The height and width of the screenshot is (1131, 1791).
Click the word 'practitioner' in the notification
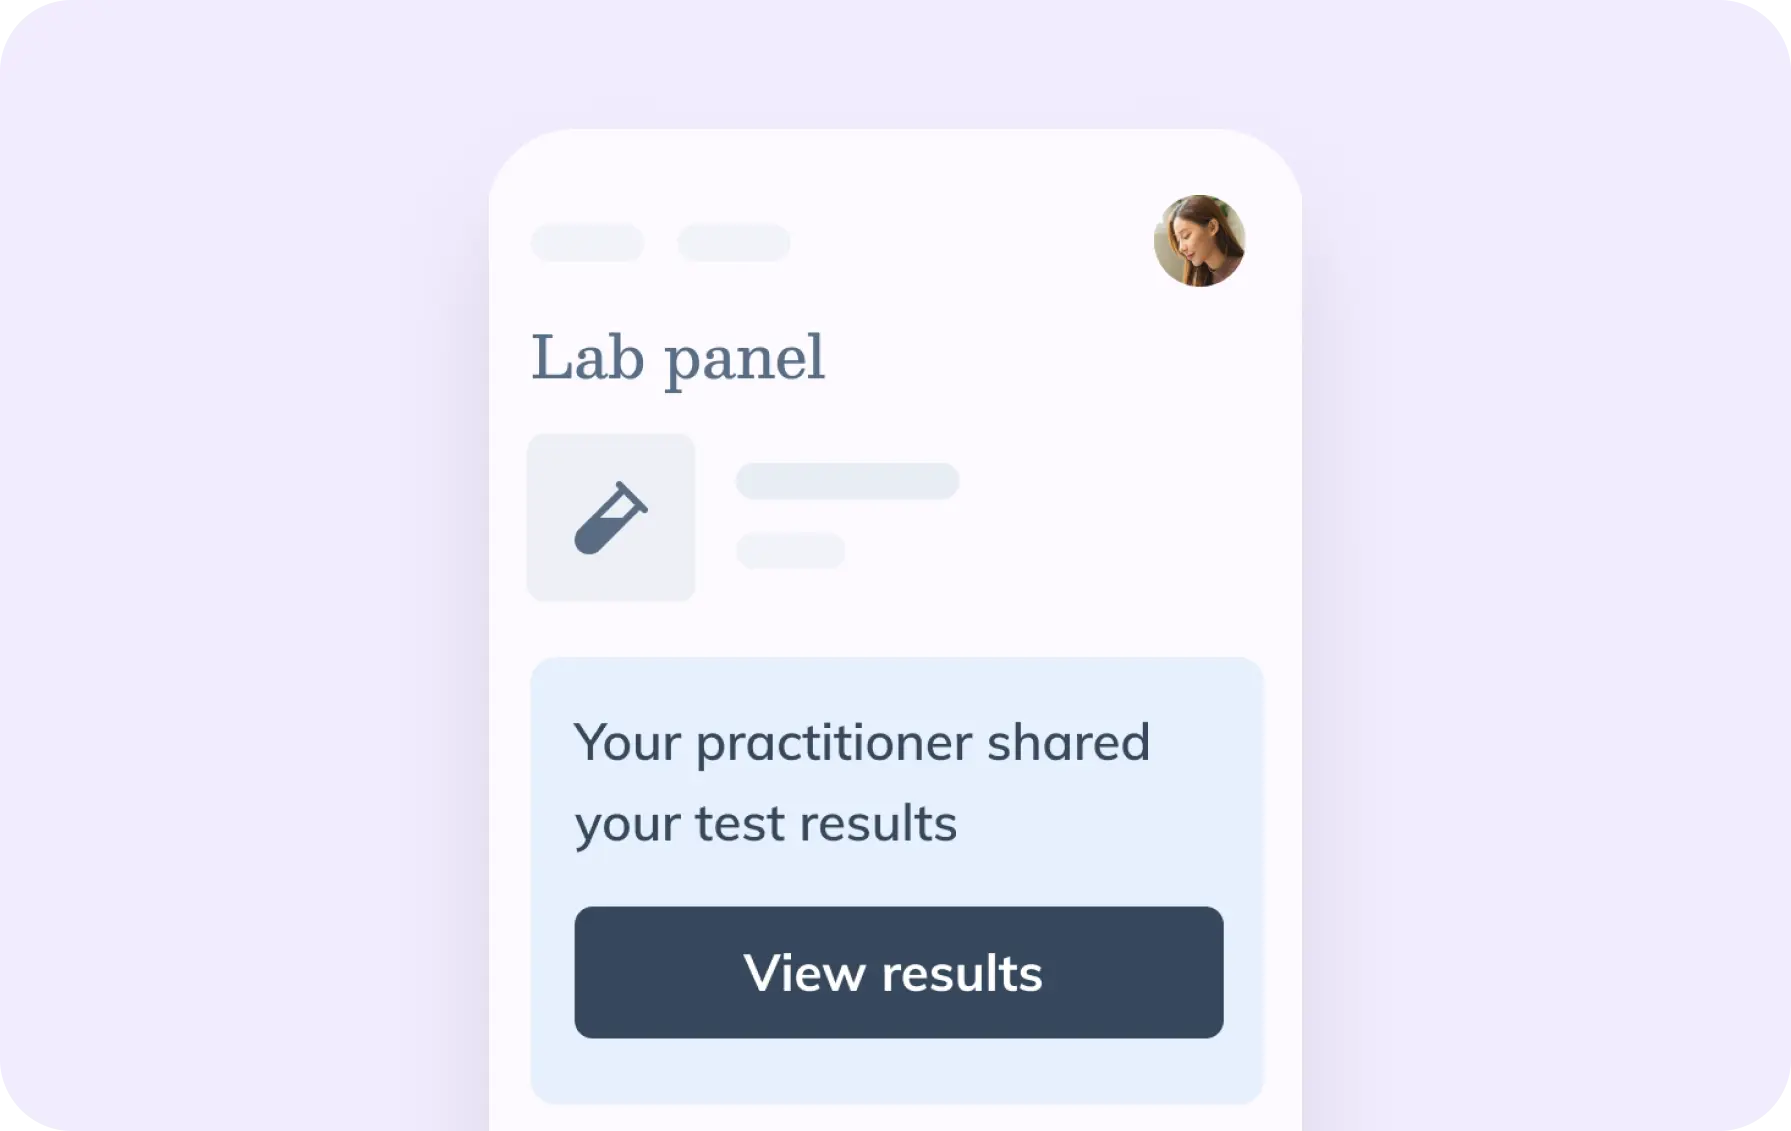point(834,744)
